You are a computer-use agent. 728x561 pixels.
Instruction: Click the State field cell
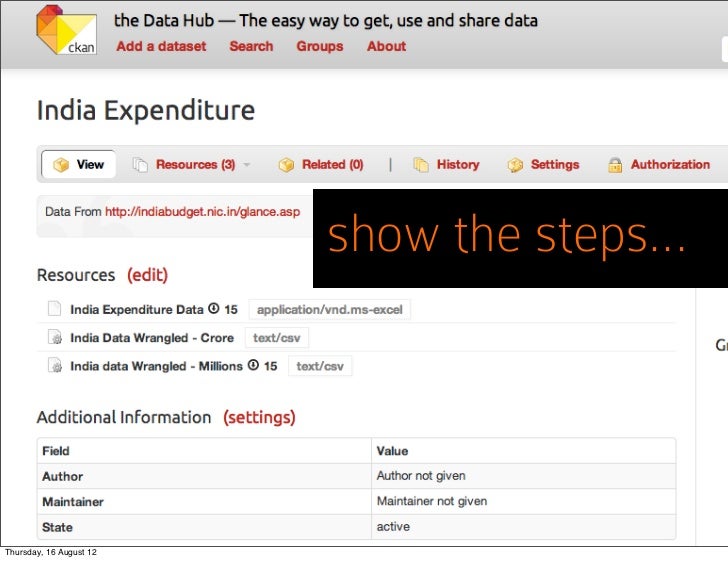204,527
